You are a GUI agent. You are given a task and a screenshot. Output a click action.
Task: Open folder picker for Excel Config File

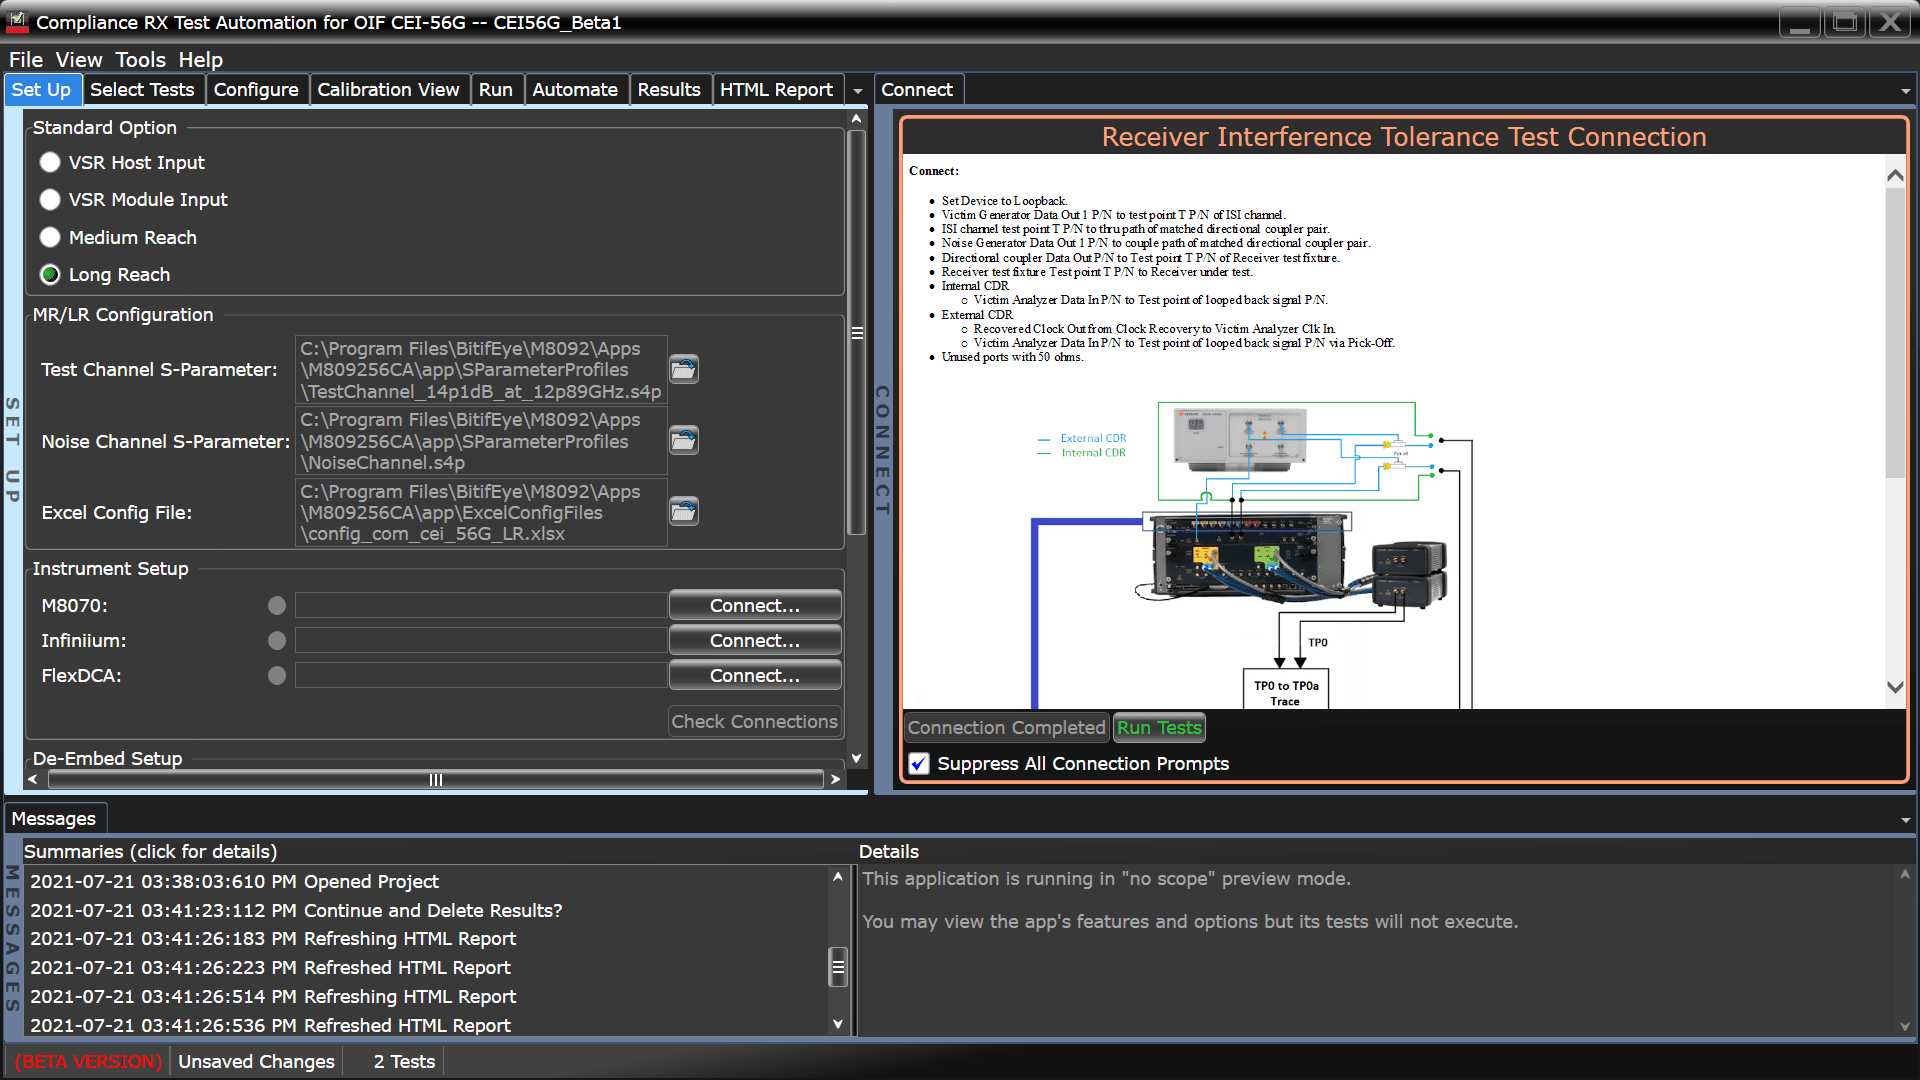point(683,511)
